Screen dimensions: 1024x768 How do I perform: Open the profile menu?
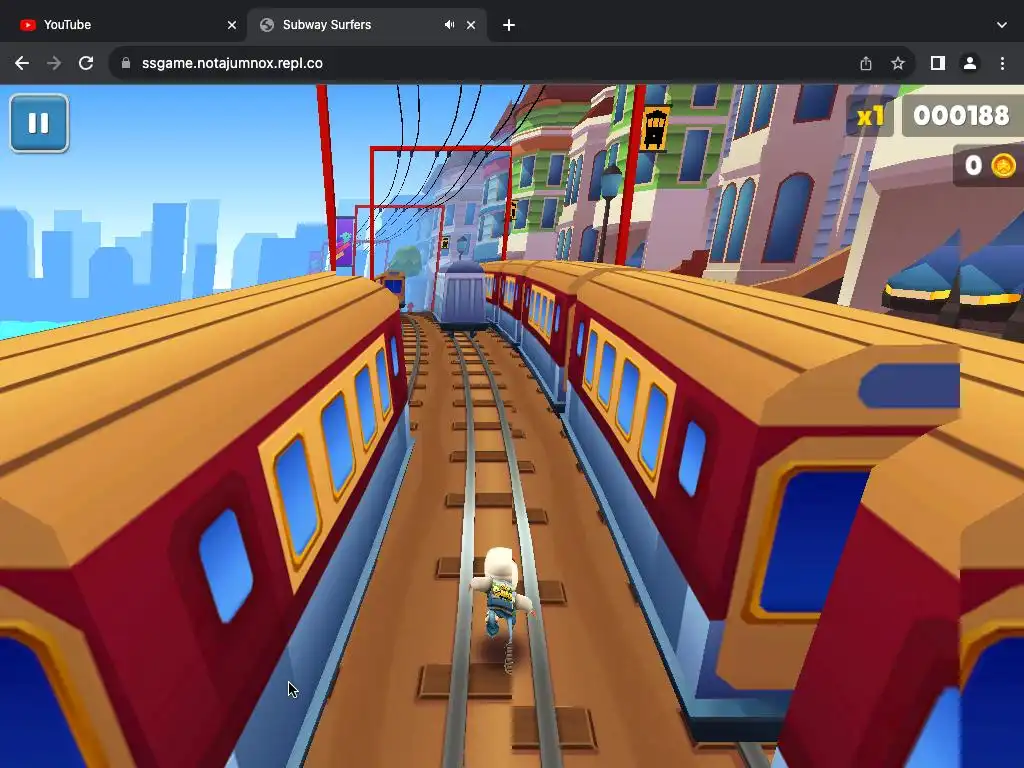click(970, 63)
